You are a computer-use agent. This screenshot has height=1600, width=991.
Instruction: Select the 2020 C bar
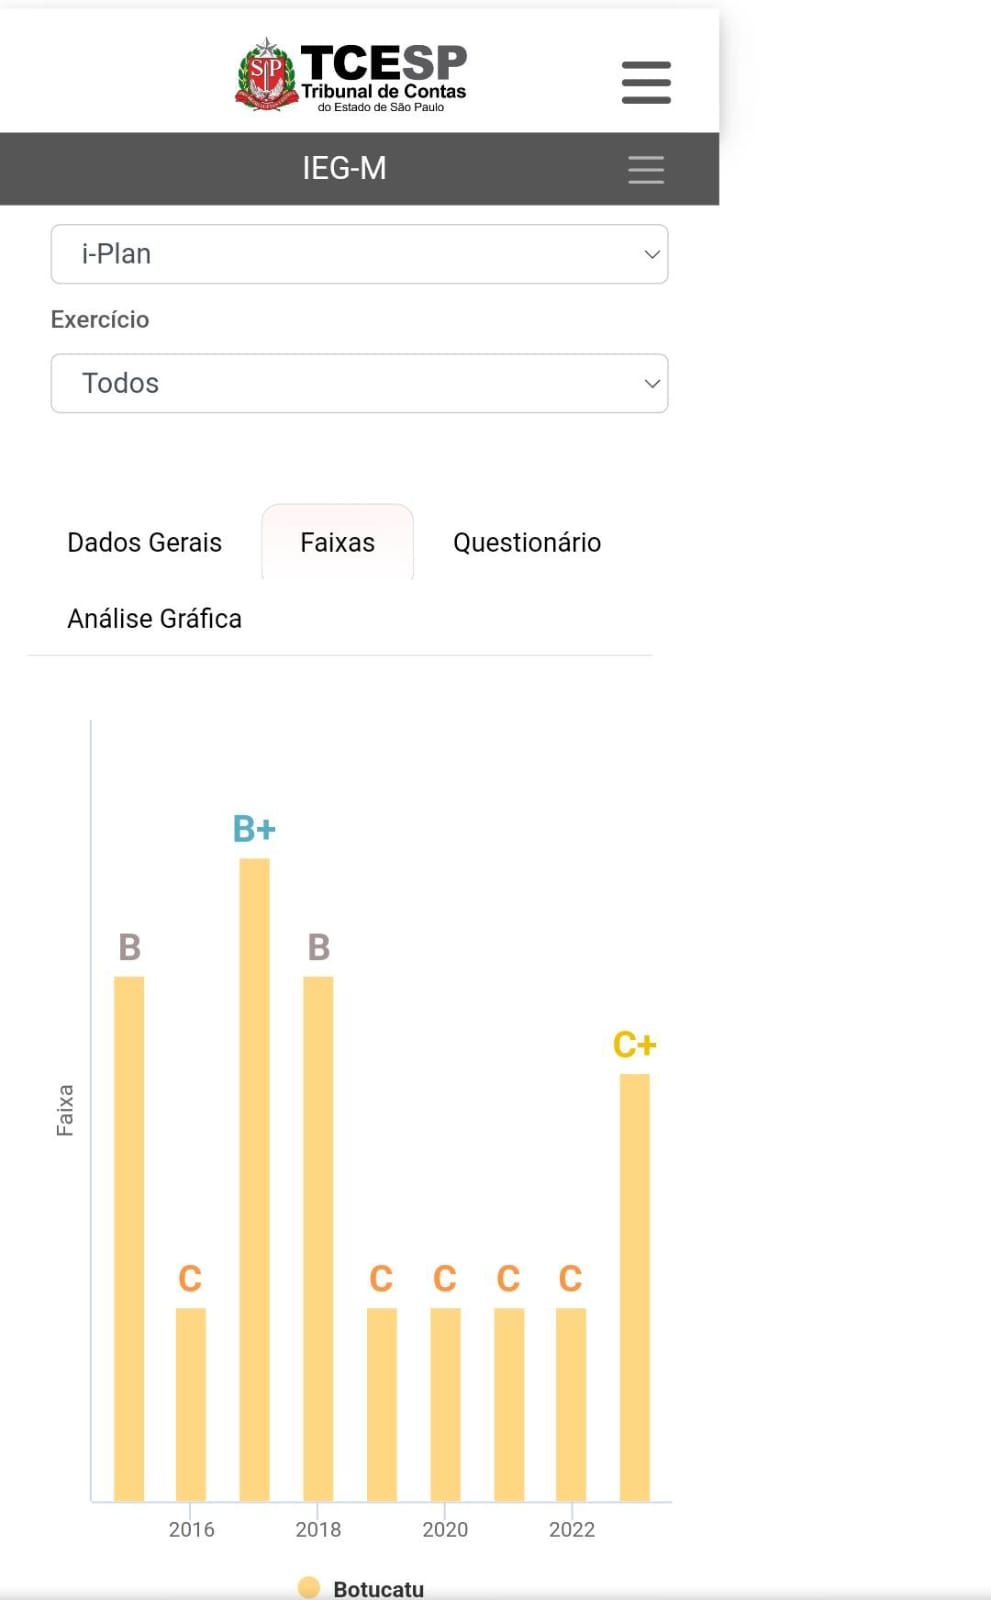pos(445,1404)
